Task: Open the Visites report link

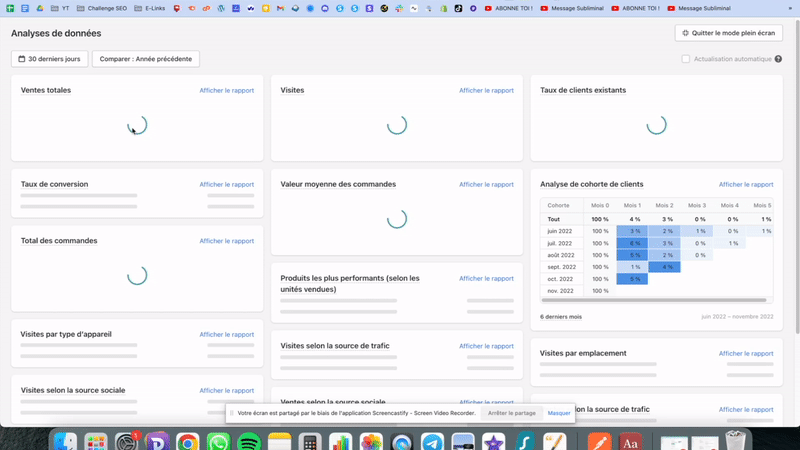Action: [486, 90]
